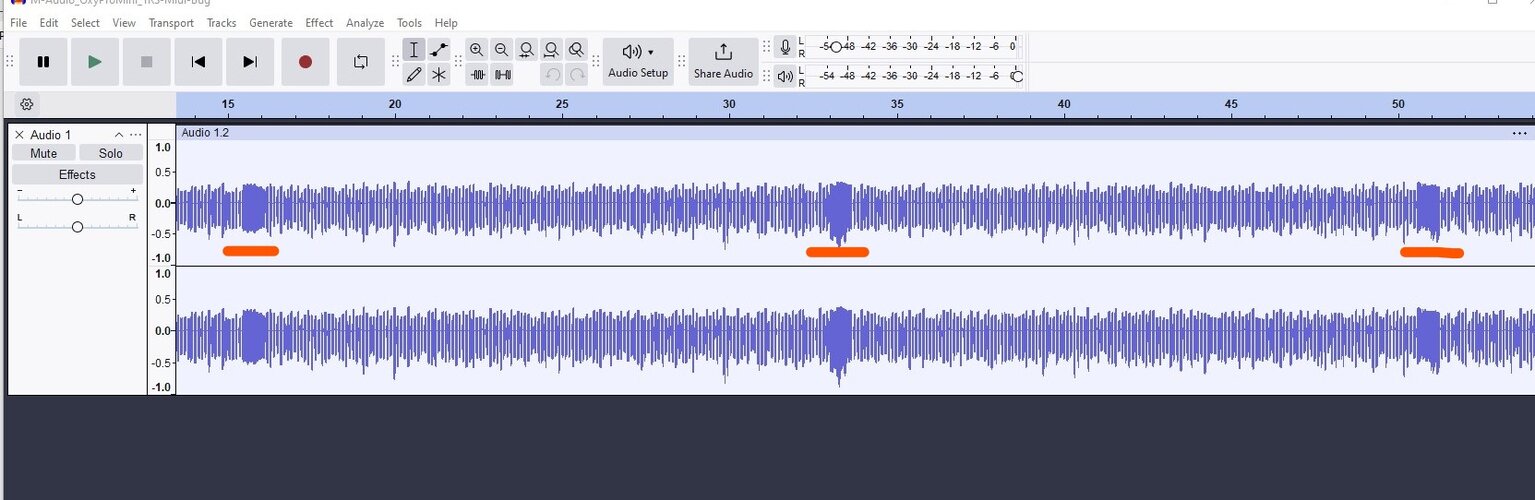Open Audio 1.2 clip options menu

click(x=1520, y=133)
